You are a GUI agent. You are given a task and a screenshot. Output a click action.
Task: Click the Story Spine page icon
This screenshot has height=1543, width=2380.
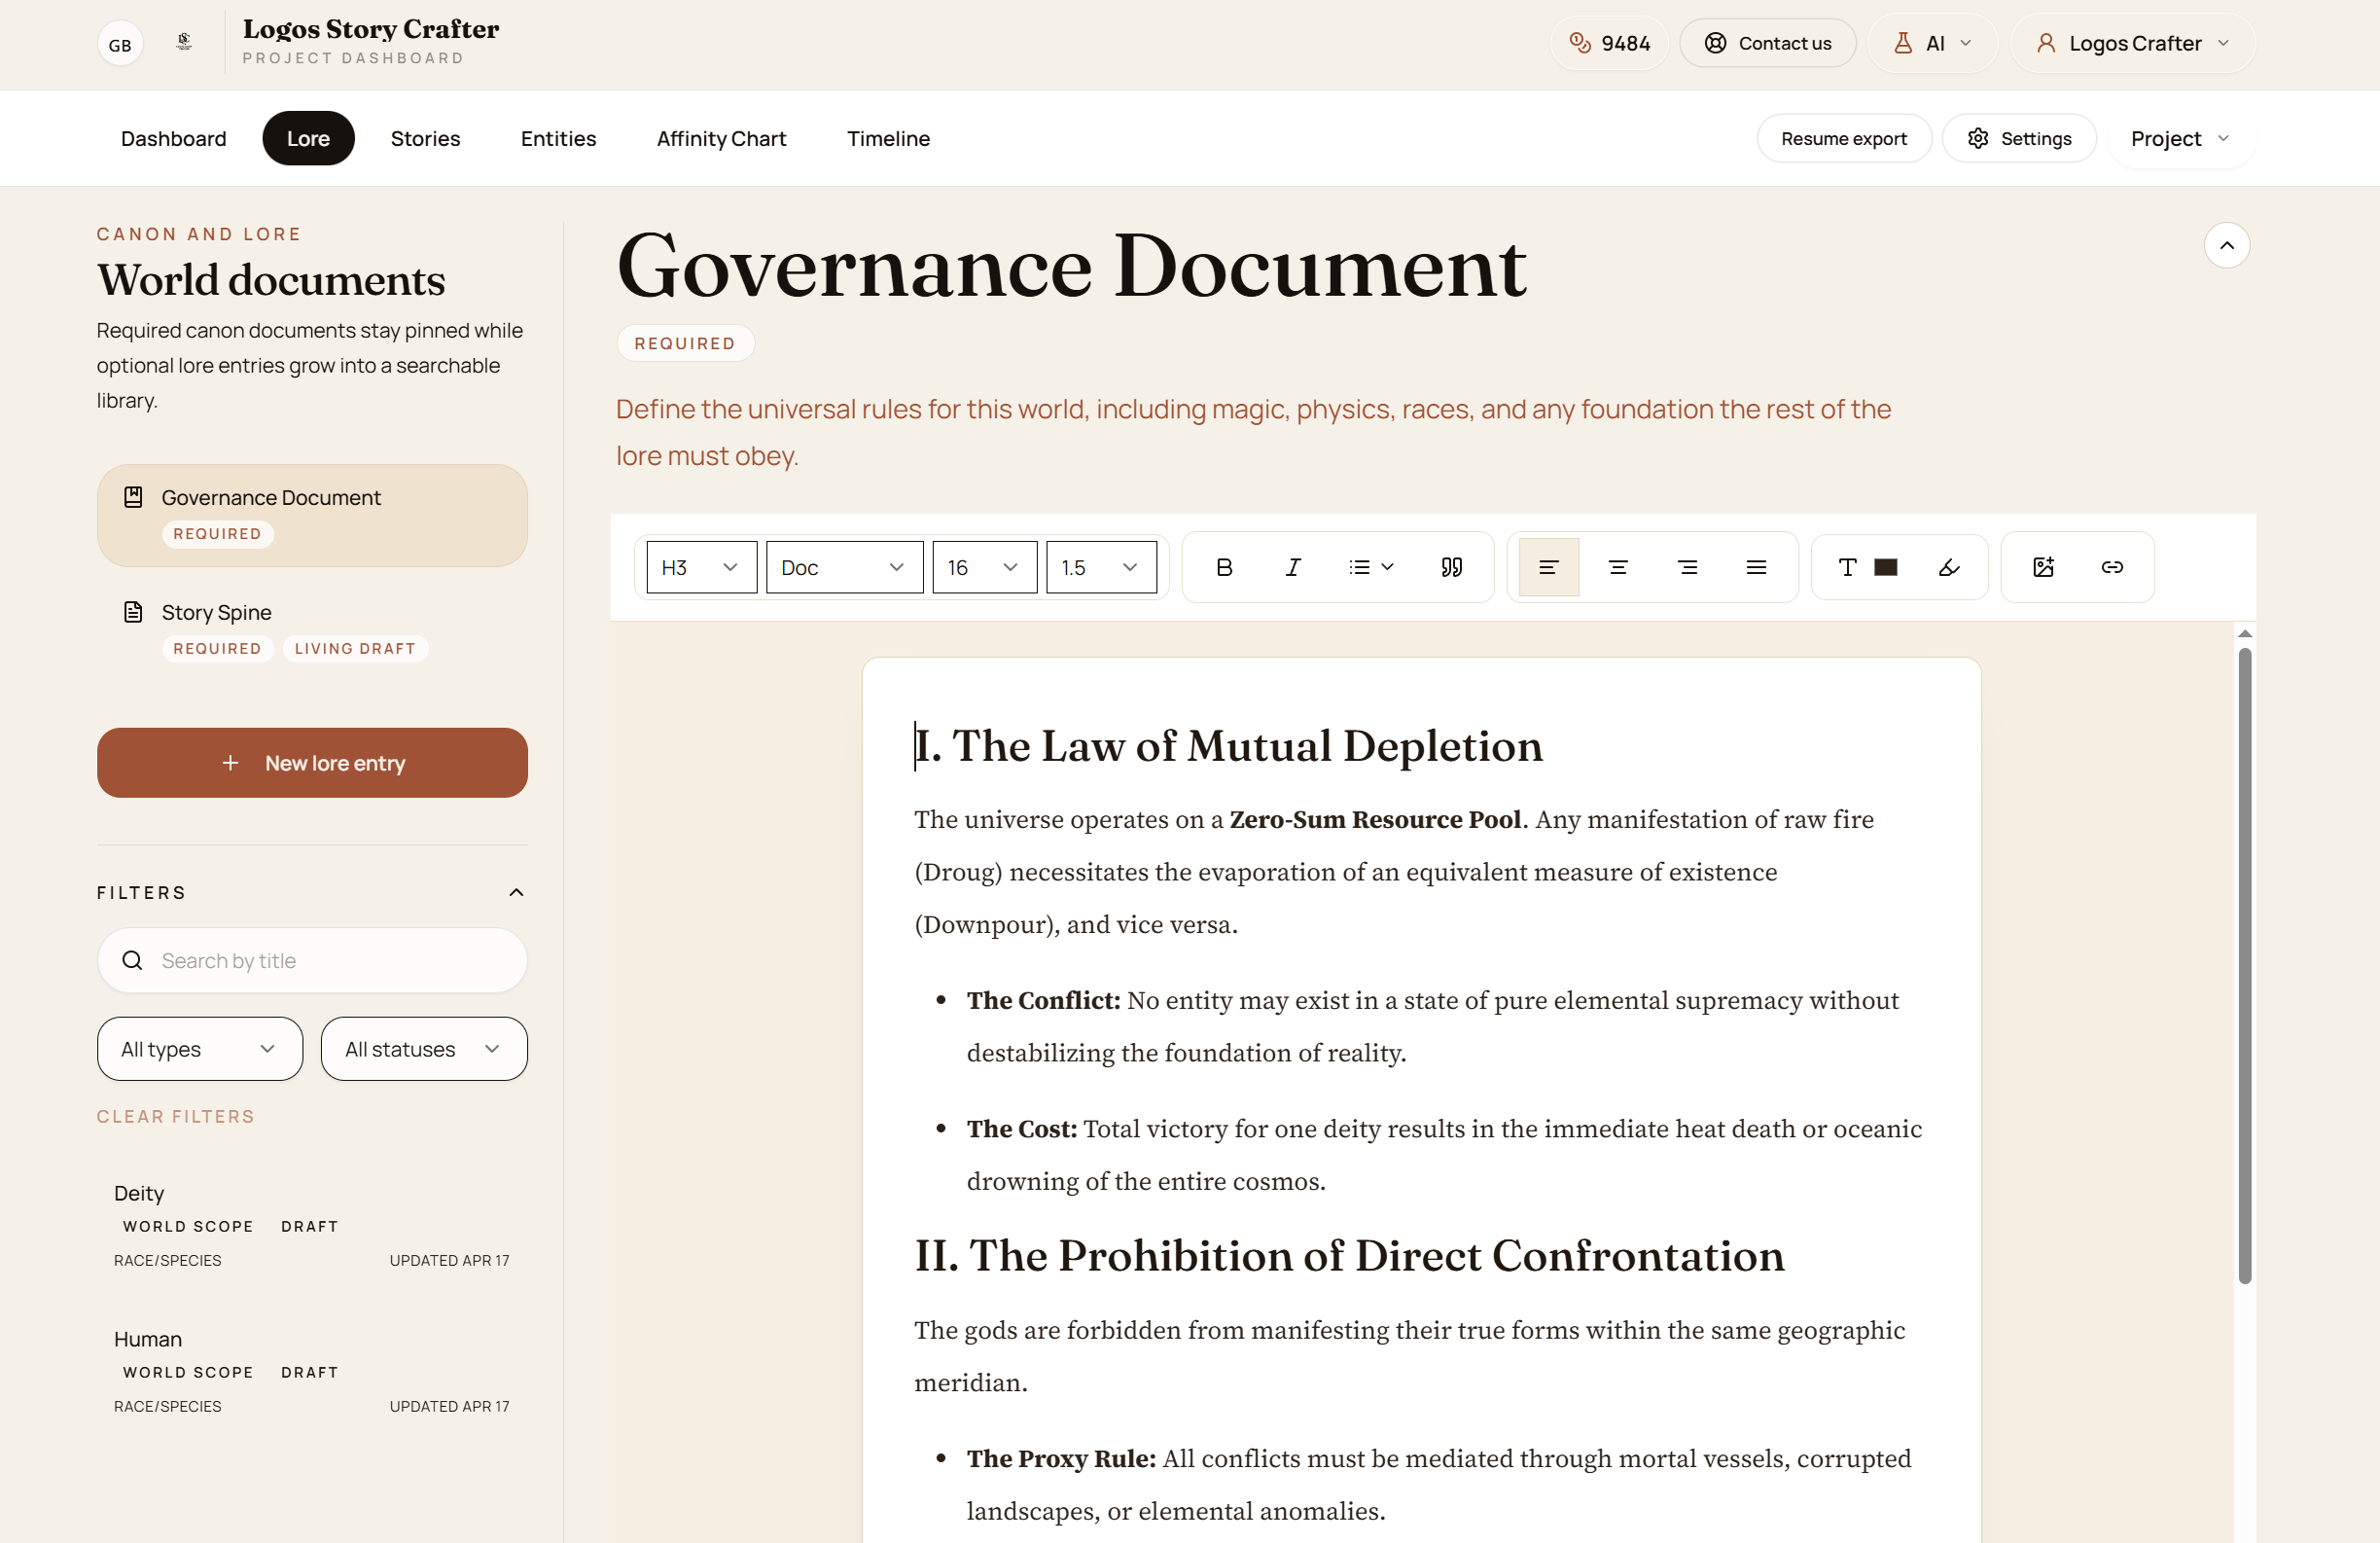(x=133, y=612)
